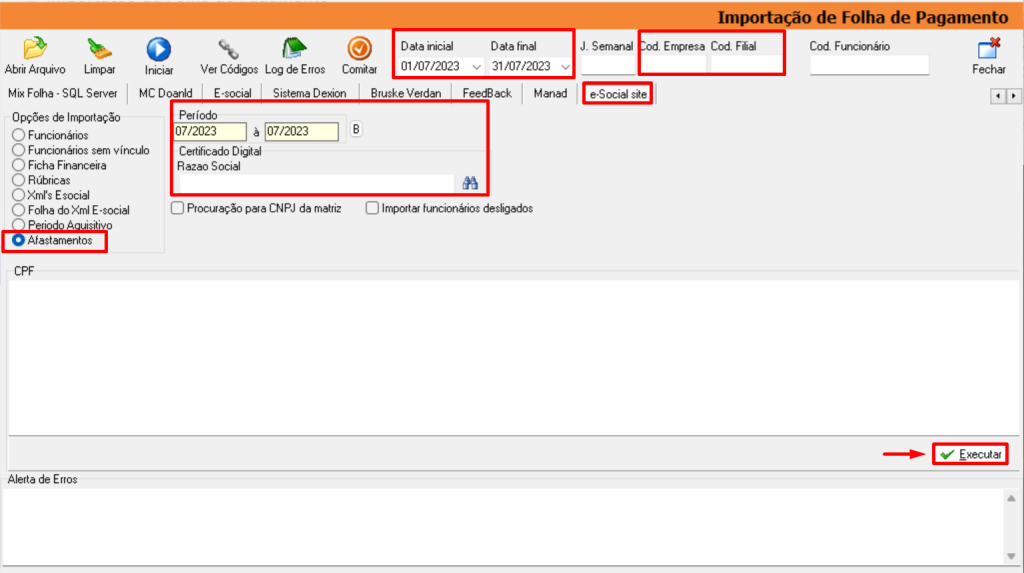The width and height of the screenshot is (1024, 573).
Task: Switch to MC DoanId tab
Action: 165,93
